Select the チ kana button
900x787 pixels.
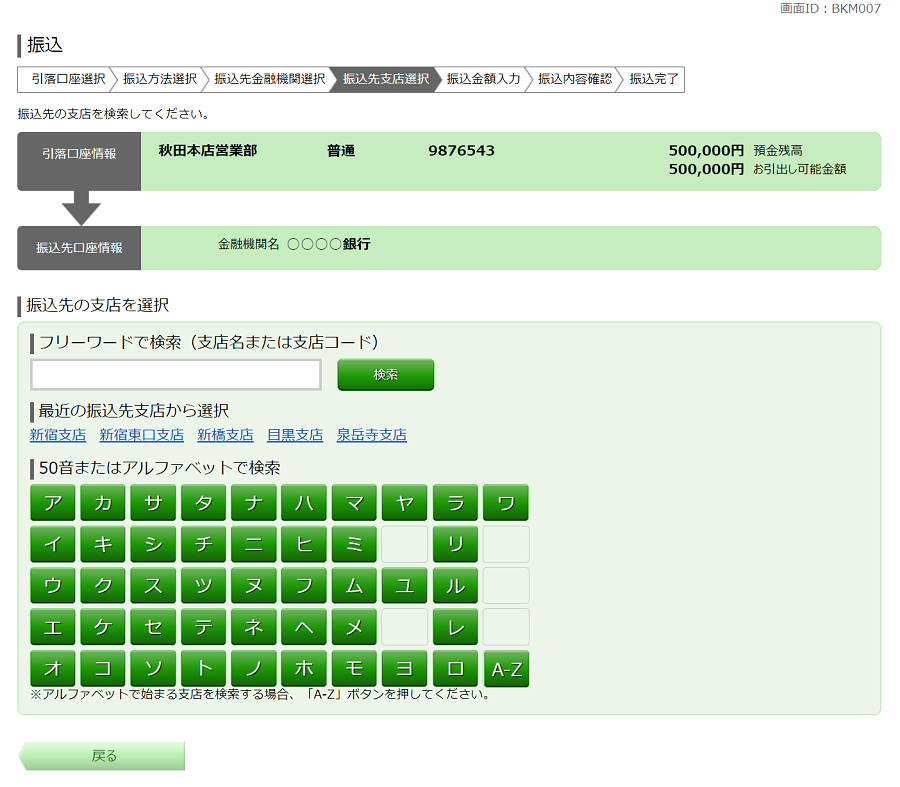tap(204, 544)
